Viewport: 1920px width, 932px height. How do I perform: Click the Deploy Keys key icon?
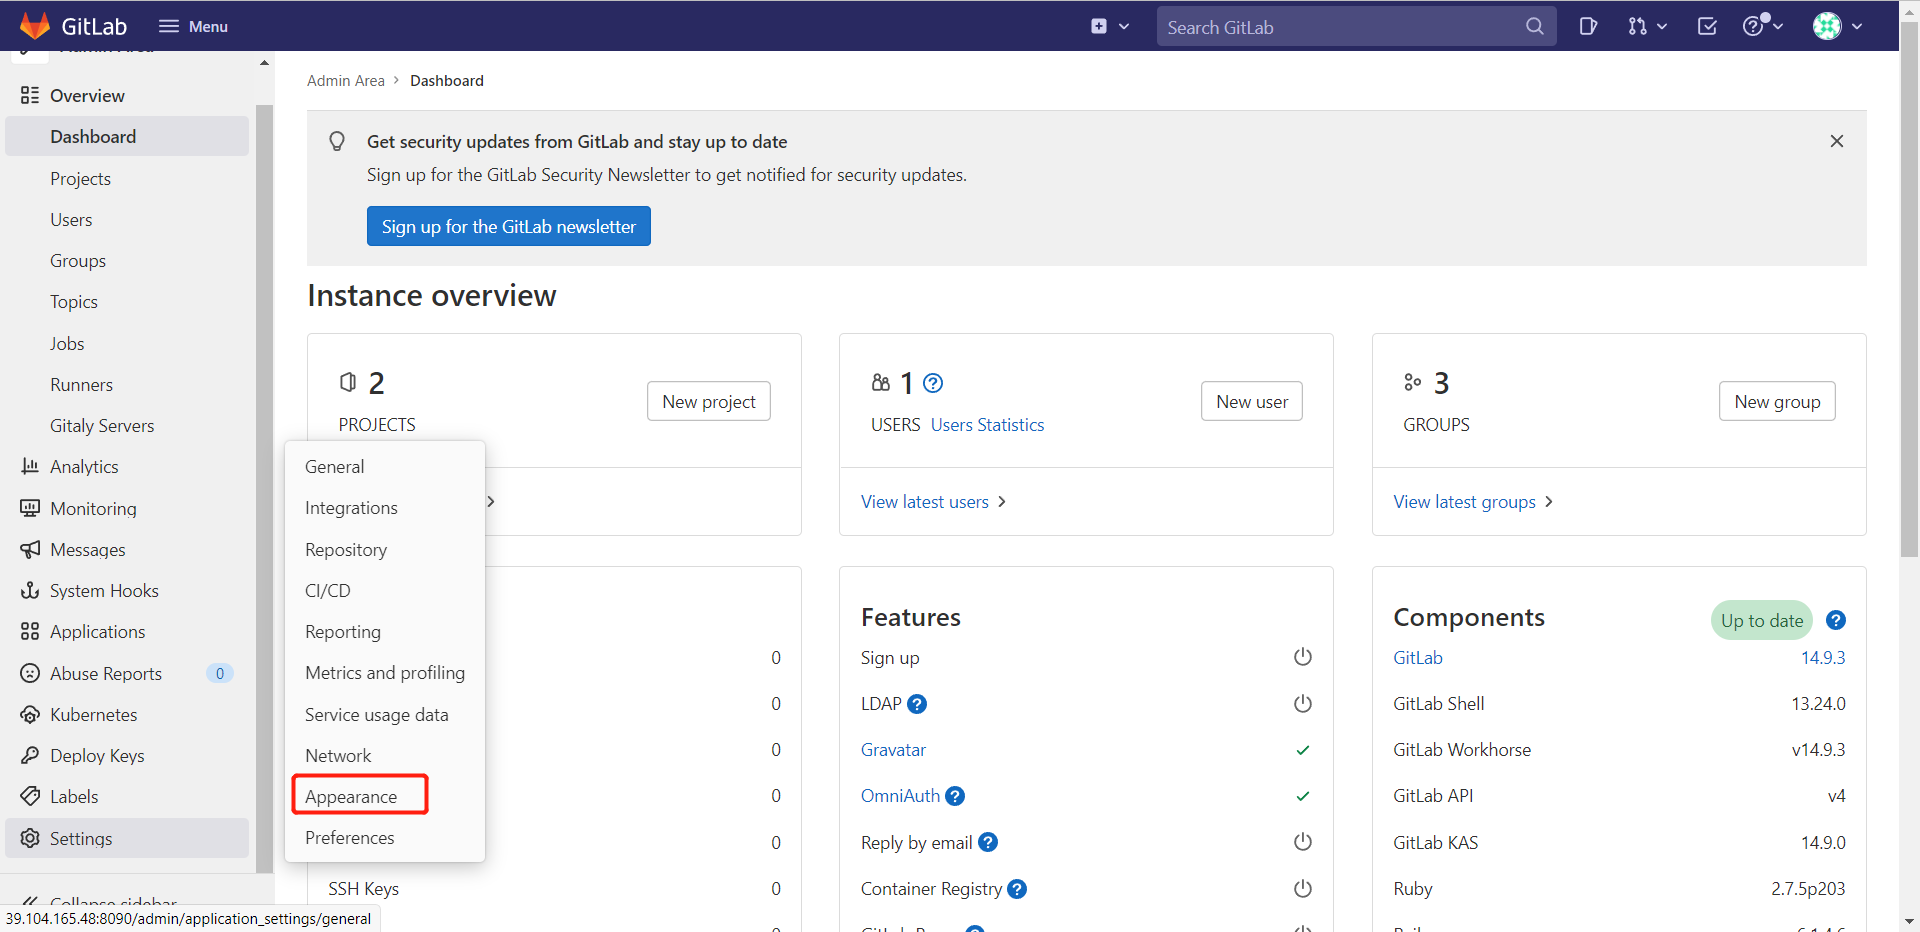click(30, 755)
